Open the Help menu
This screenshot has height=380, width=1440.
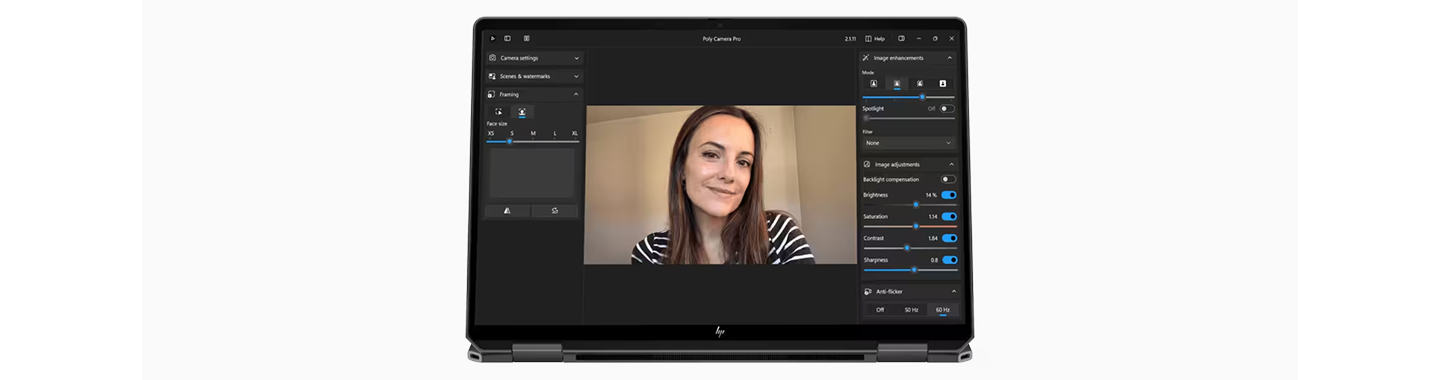point(875,38)
